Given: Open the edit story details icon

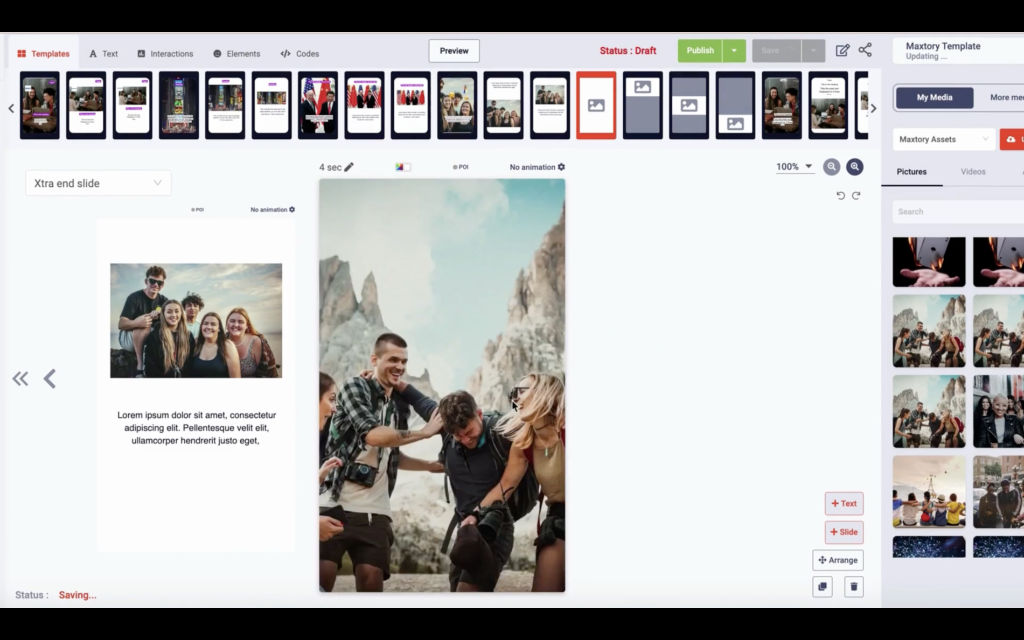Looking at the screenshot, I should tap(842, 50).
